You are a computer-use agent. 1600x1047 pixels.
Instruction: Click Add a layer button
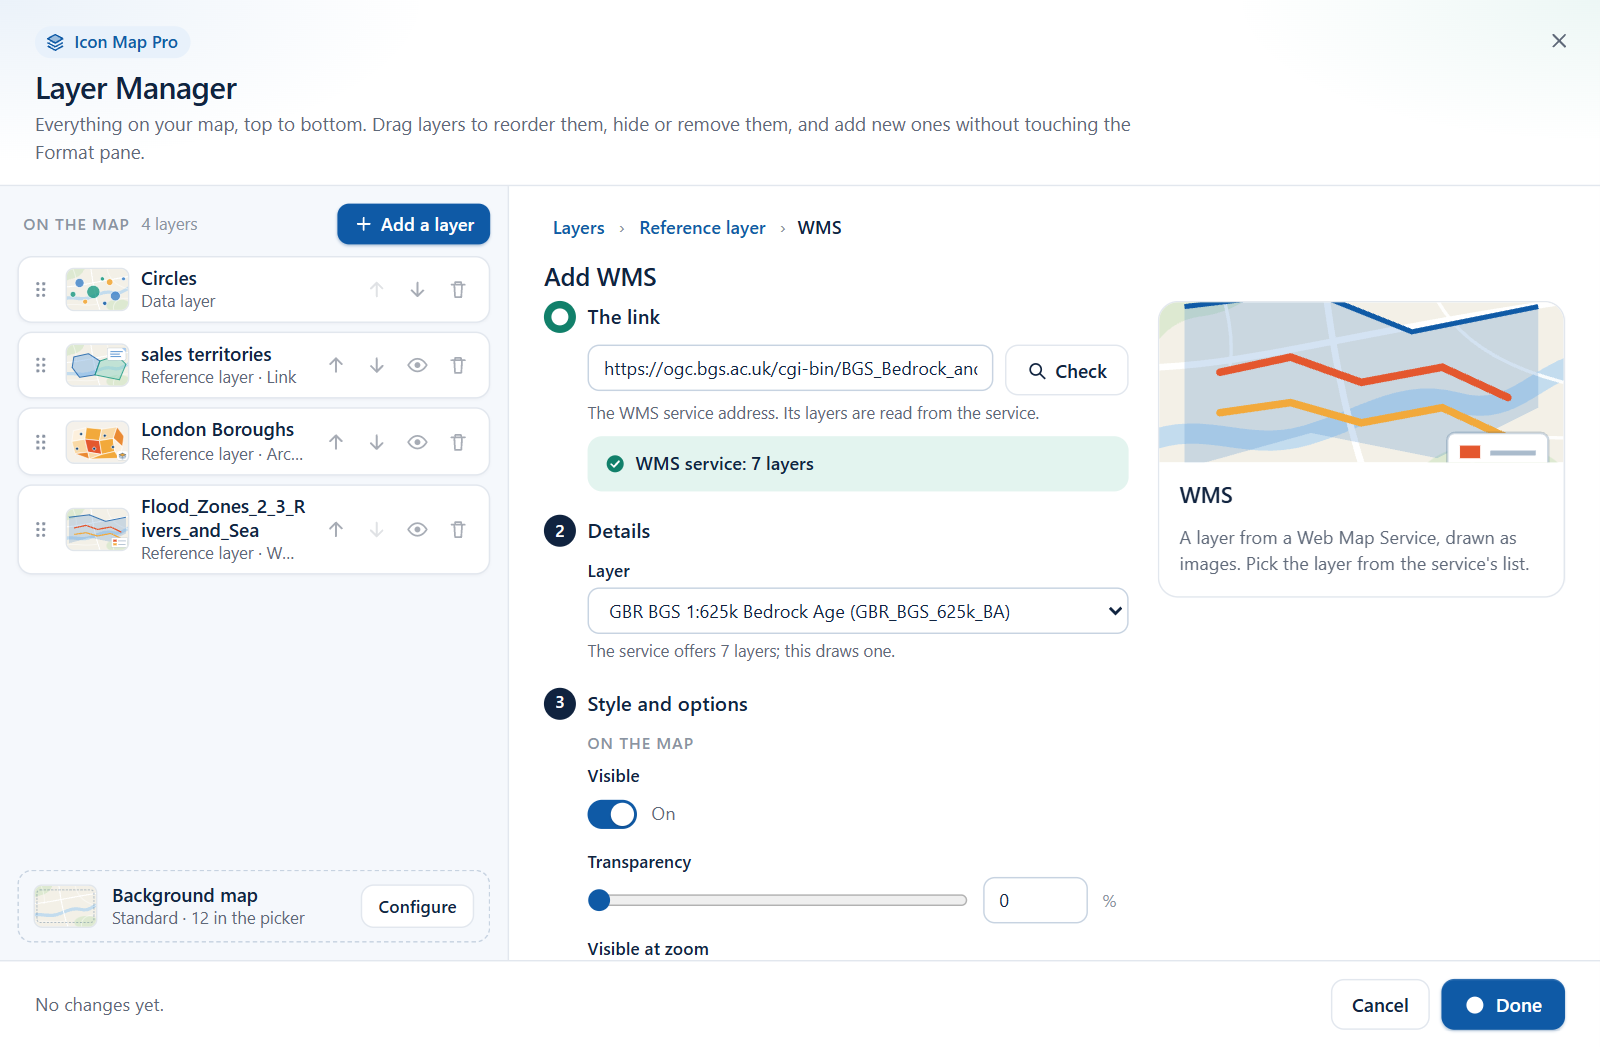coord(414,224)
